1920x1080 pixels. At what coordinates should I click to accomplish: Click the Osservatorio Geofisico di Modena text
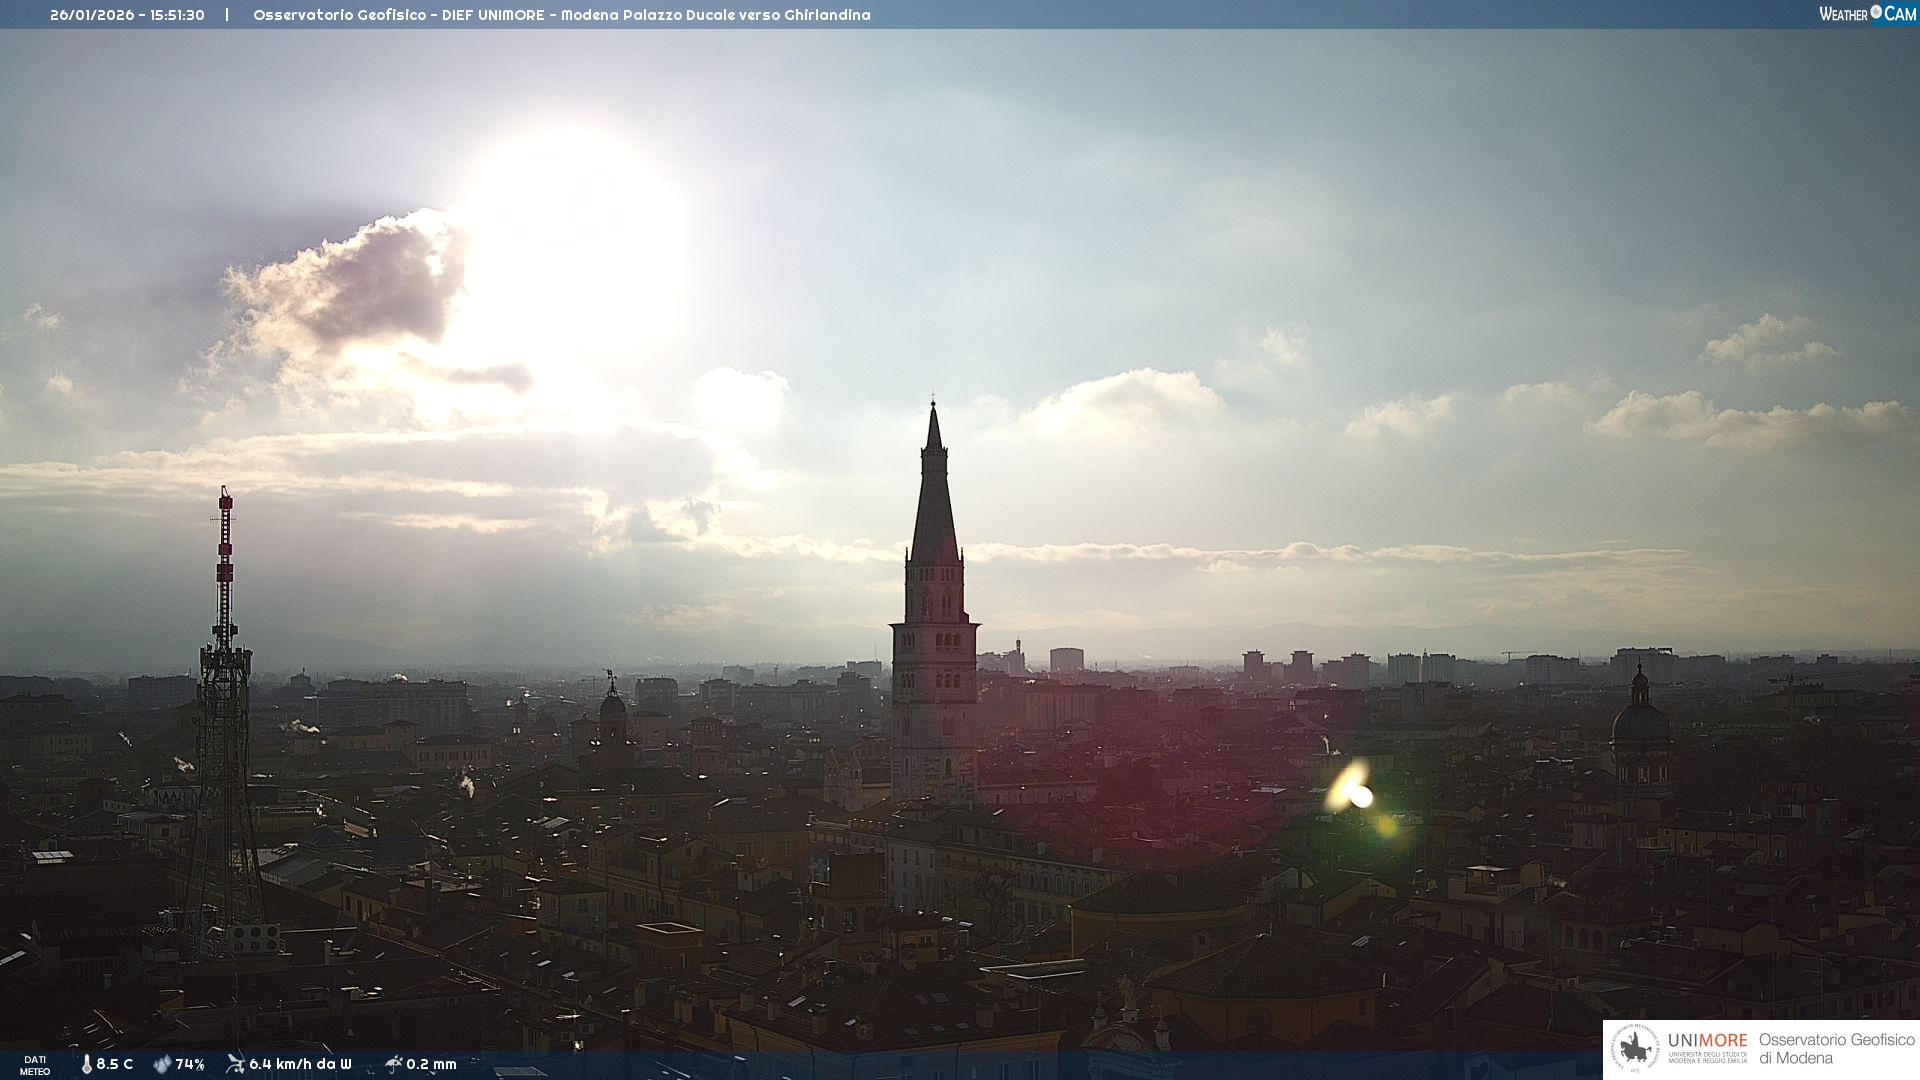pos(1836,1048)
